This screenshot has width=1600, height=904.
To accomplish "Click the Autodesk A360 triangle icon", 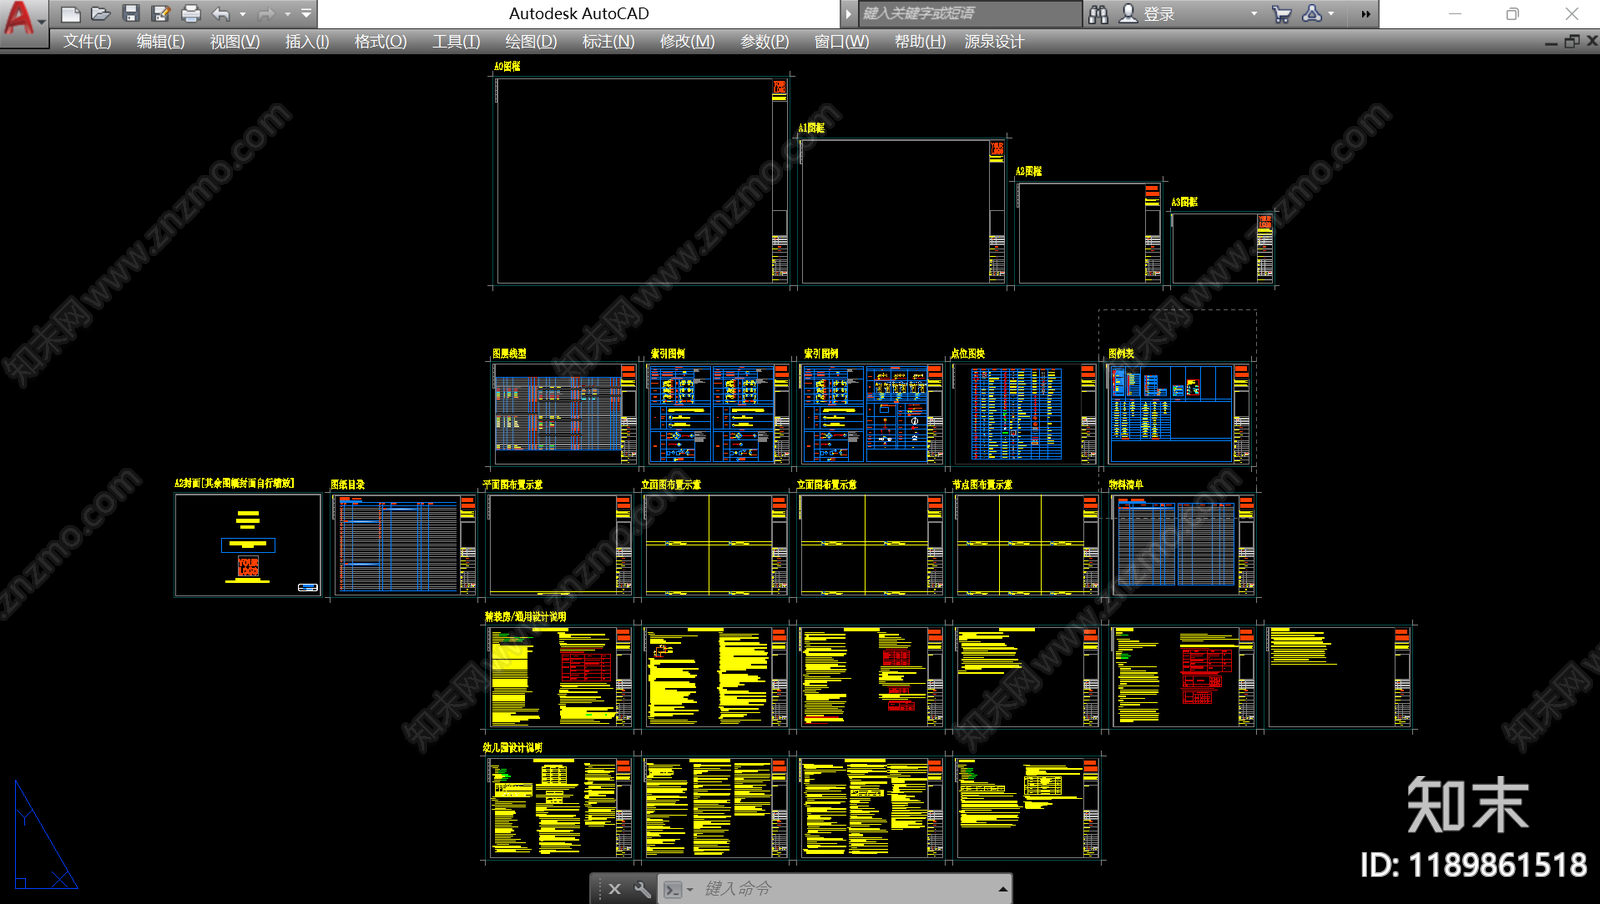I will pyautogui.click(x=1312, y=14).
